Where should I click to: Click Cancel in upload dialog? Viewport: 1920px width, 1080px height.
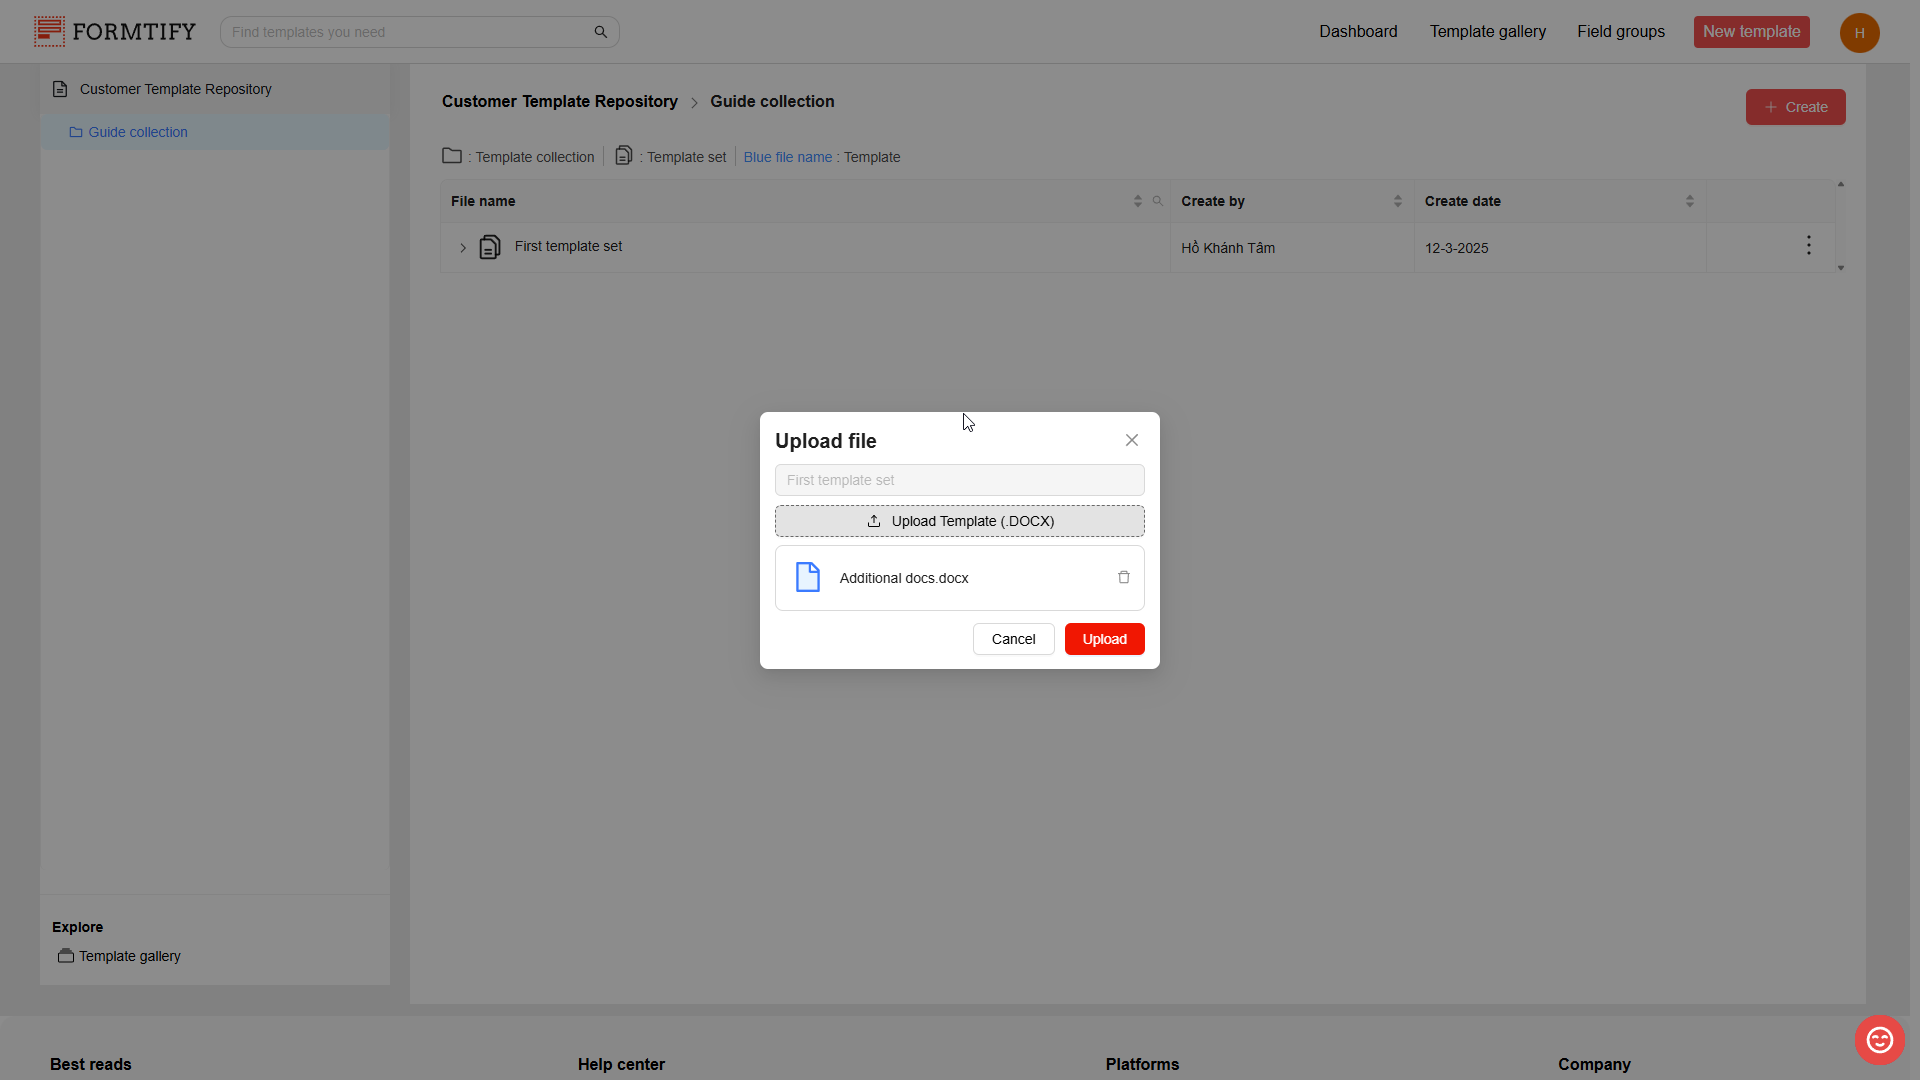coord(1013,639)
